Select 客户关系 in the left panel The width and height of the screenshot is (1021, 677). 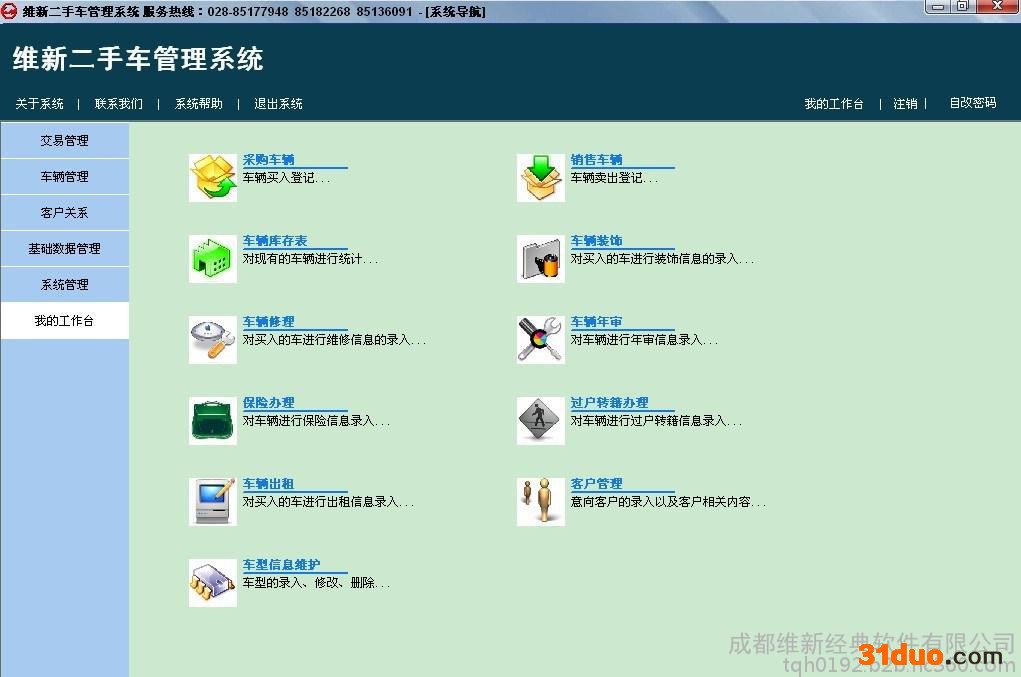coord(65,213)
